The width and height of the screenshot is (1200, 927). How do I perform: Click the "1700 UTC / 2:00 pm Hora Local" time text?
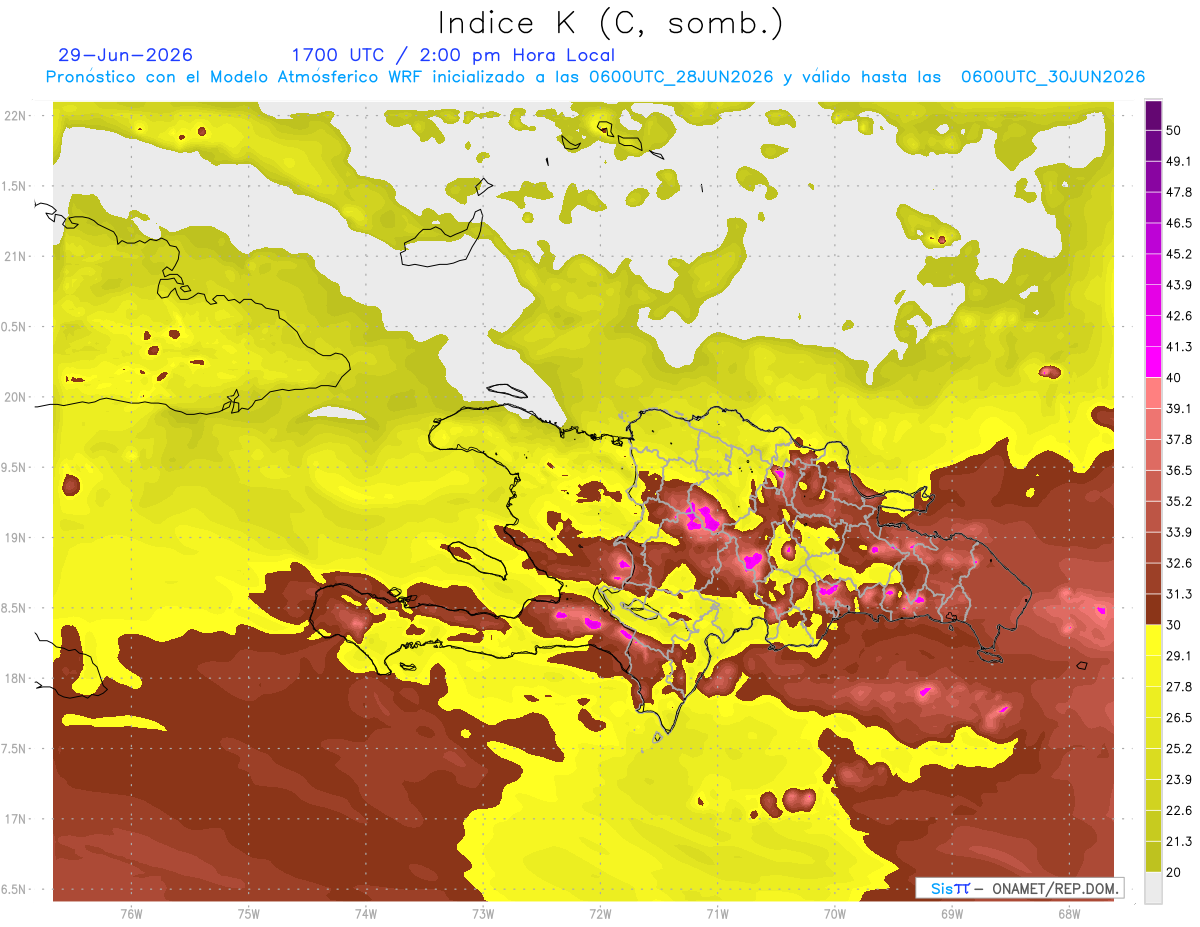point(453,55)
